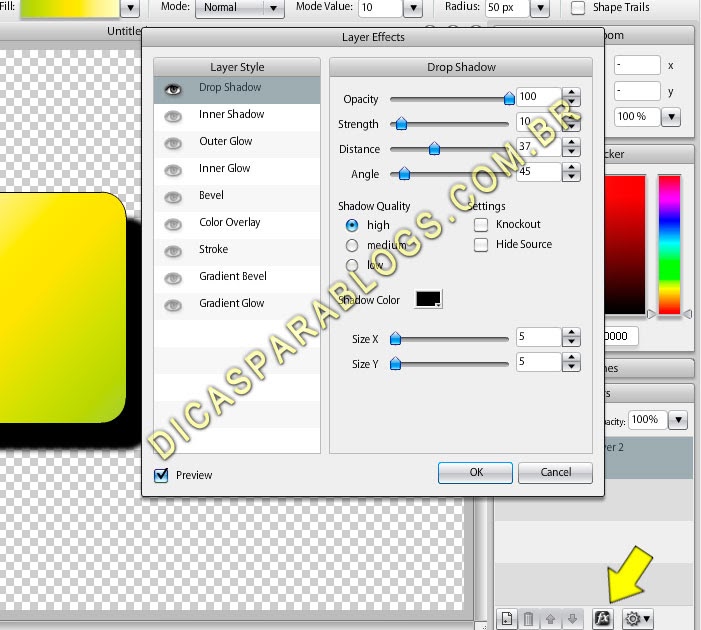The width and height of the screenshot is (701, 630).
Task: Select Bevel layer style
Action: pos(237,197)
